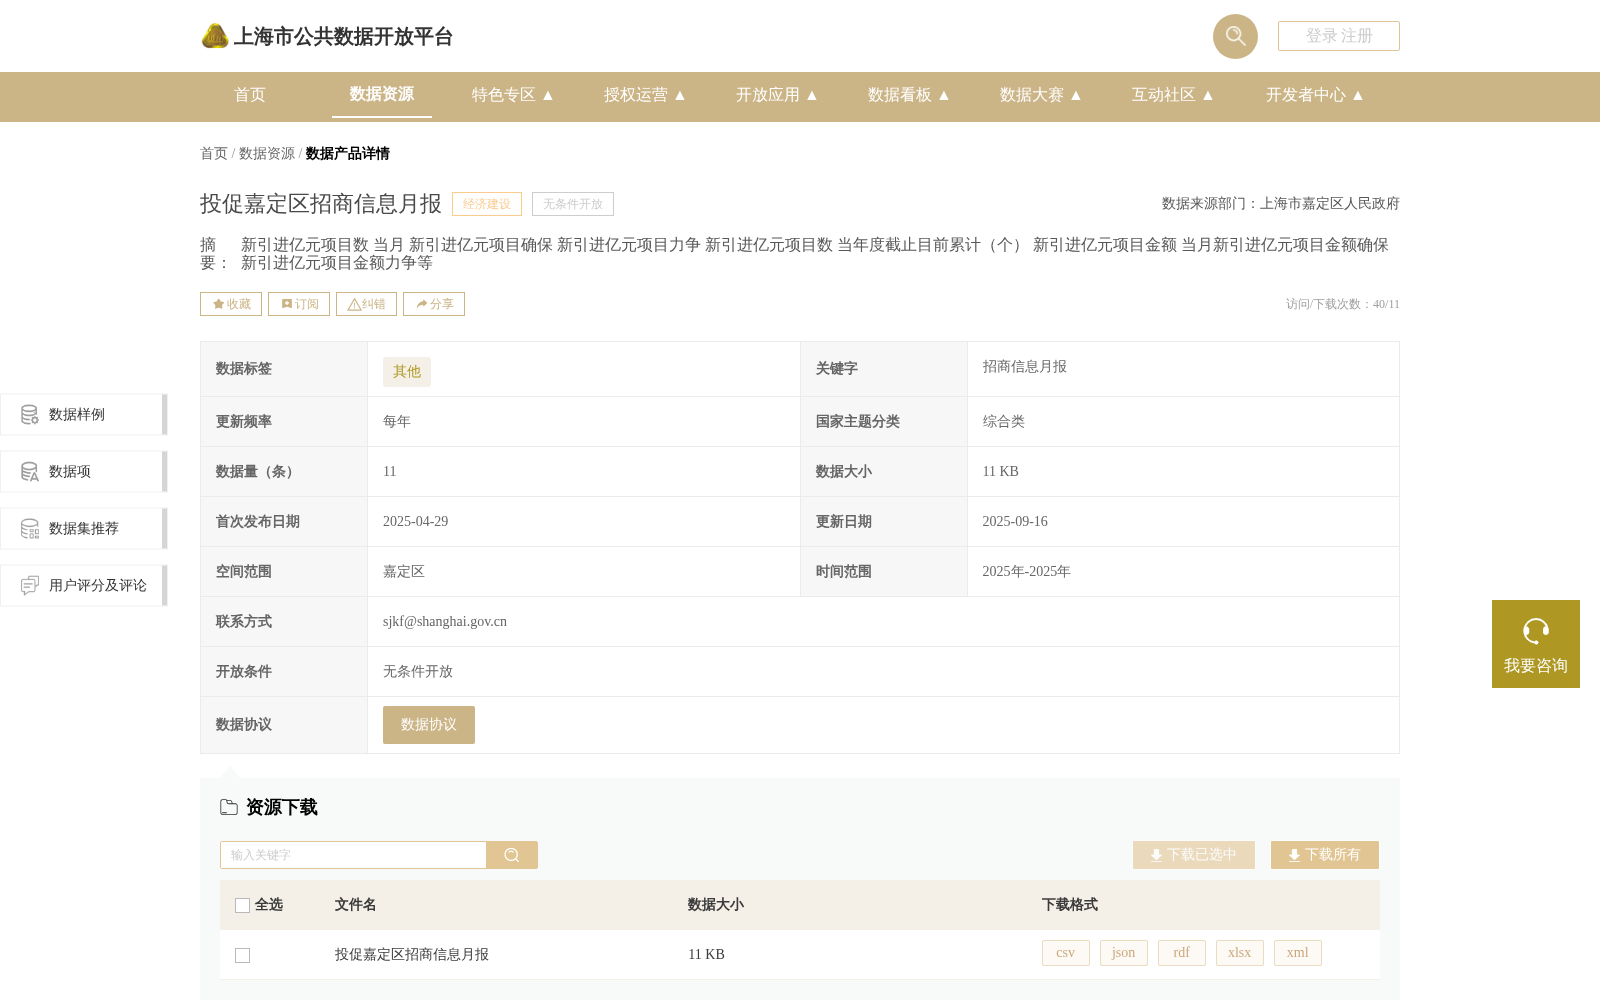Expand the 数据大赛 menu
Image resolution: width=1600 pixels, height=1000 pixels.
click(x=1041, y=95)
